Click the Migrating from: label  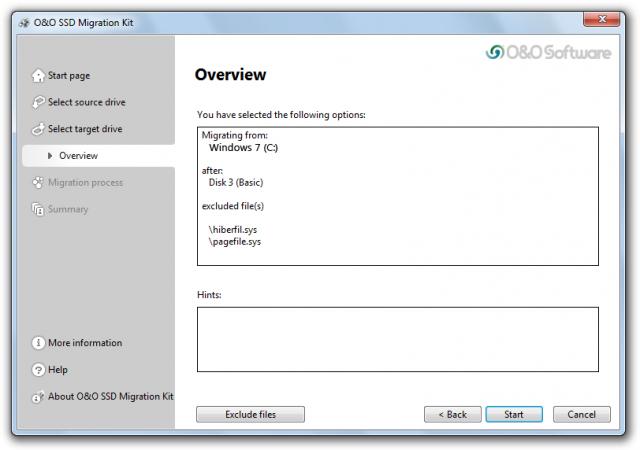(235, 135)
